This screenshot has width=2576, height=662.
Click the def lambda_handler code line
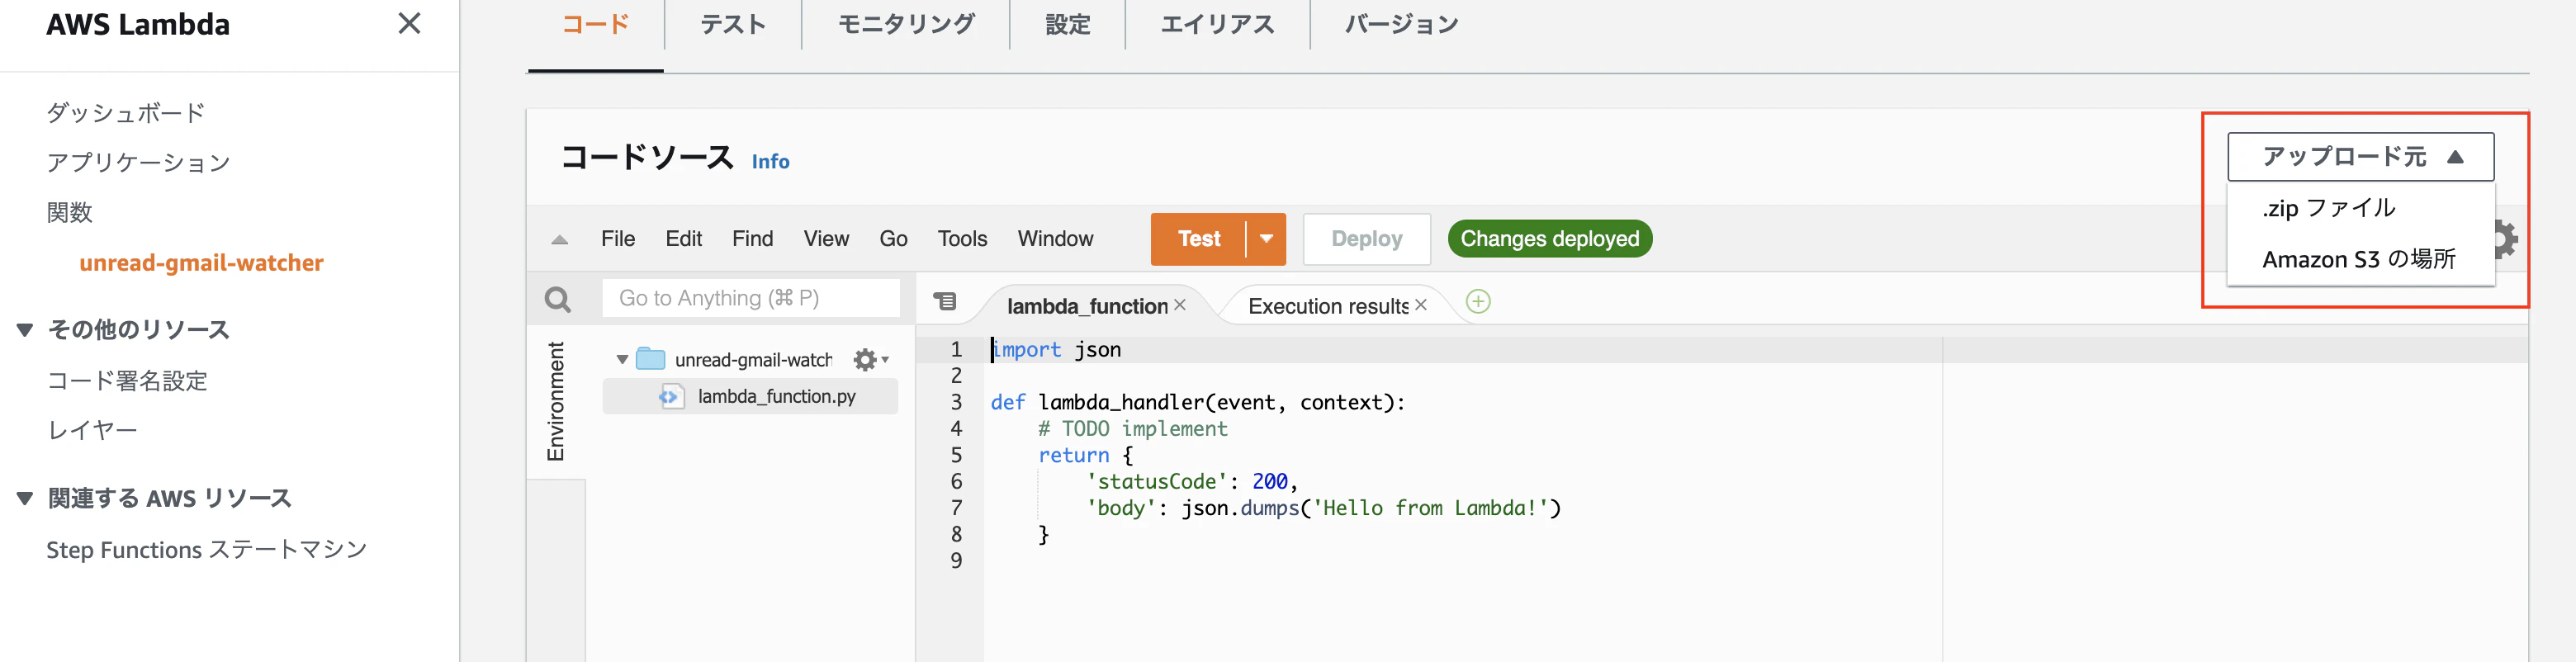tap(1198, 402)
